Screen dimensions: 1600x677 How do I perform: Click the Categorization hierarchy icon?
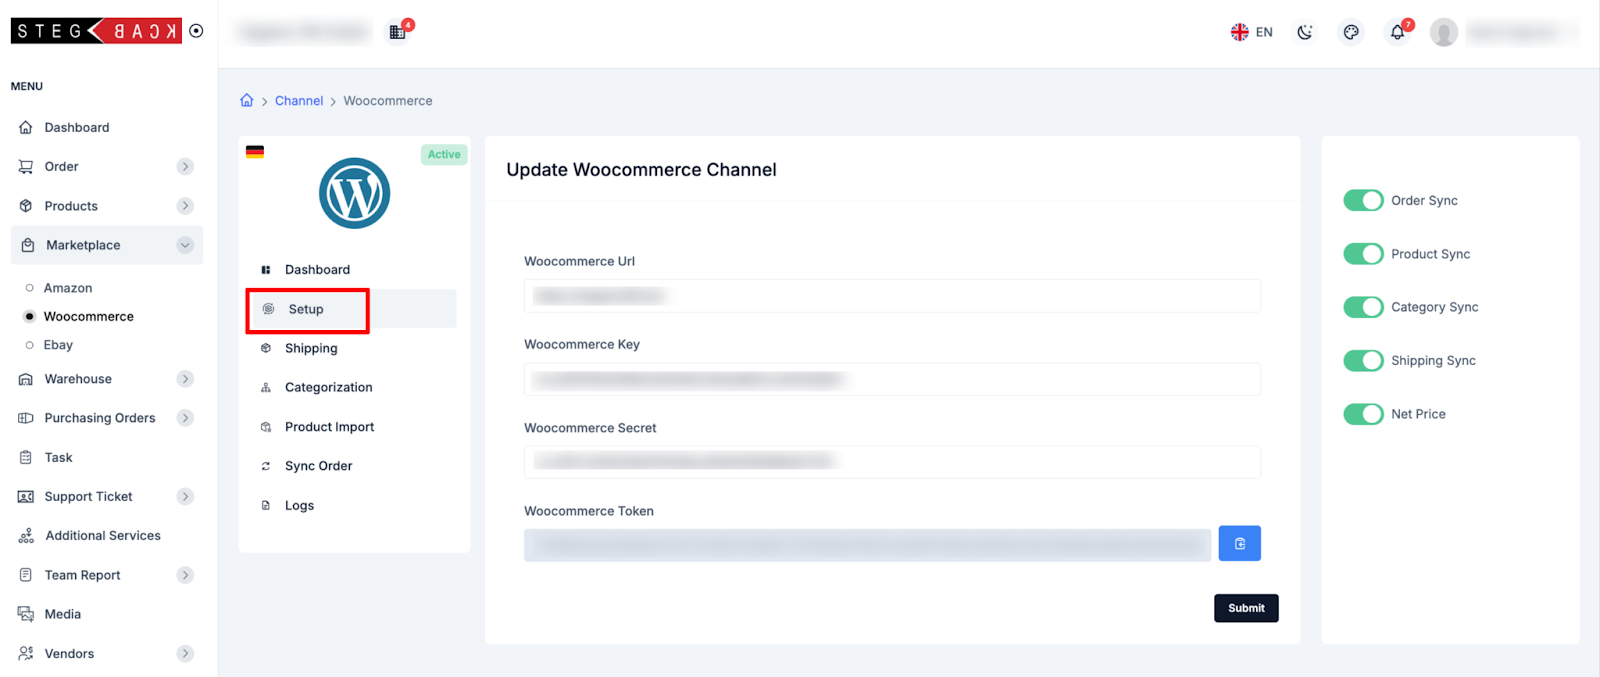pos(266,387)
